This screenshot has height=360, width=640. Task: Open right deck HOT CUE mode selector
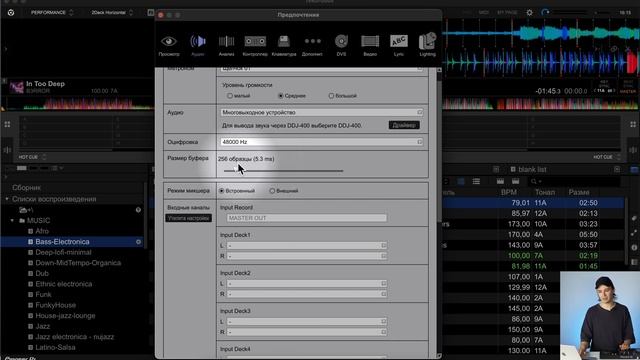[x=607, y=157]
